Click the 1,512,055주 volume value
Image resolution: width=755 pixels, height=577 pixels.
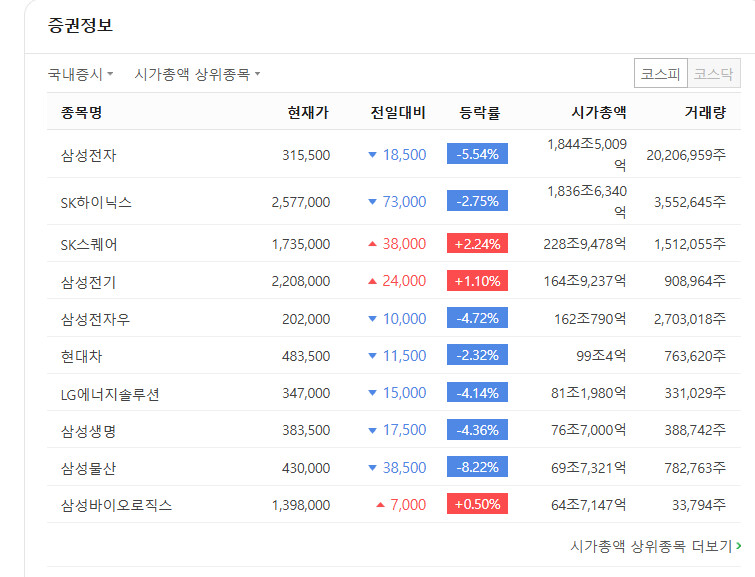pyautogui.click(x=690, y=244)
